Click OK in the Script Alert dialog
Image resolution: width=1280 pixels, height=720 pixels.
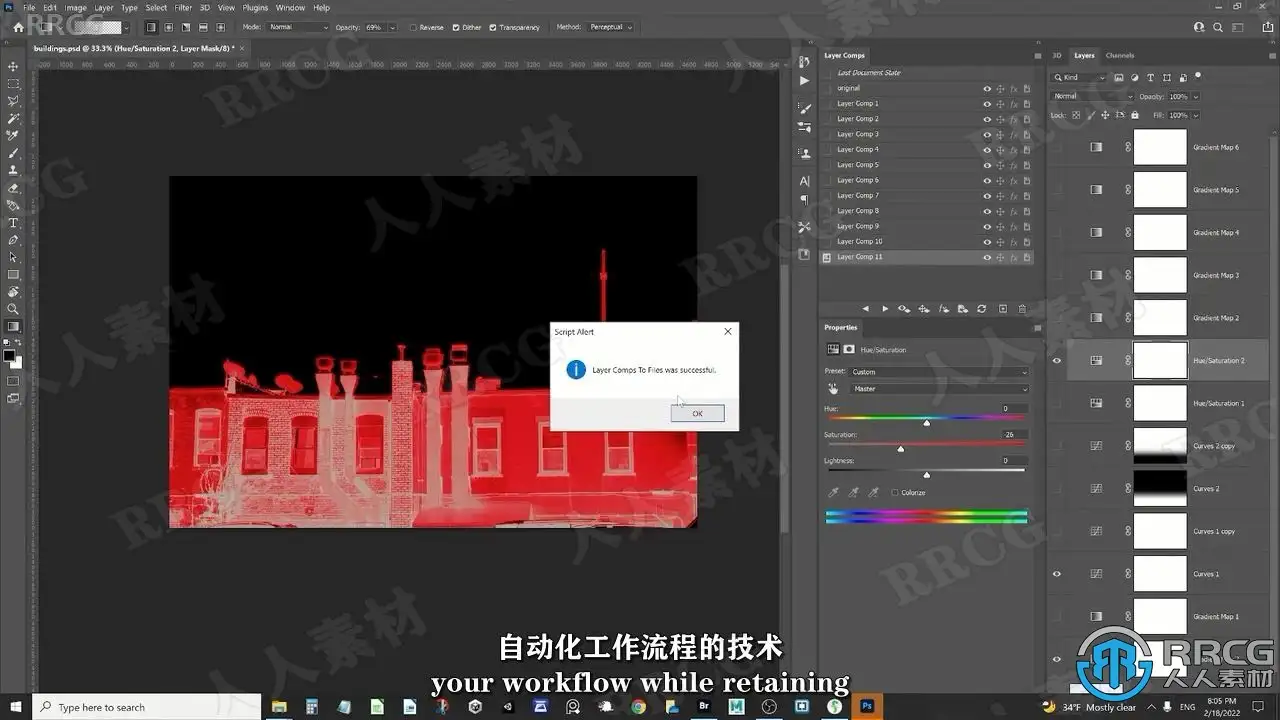click(x=697, y=413)
